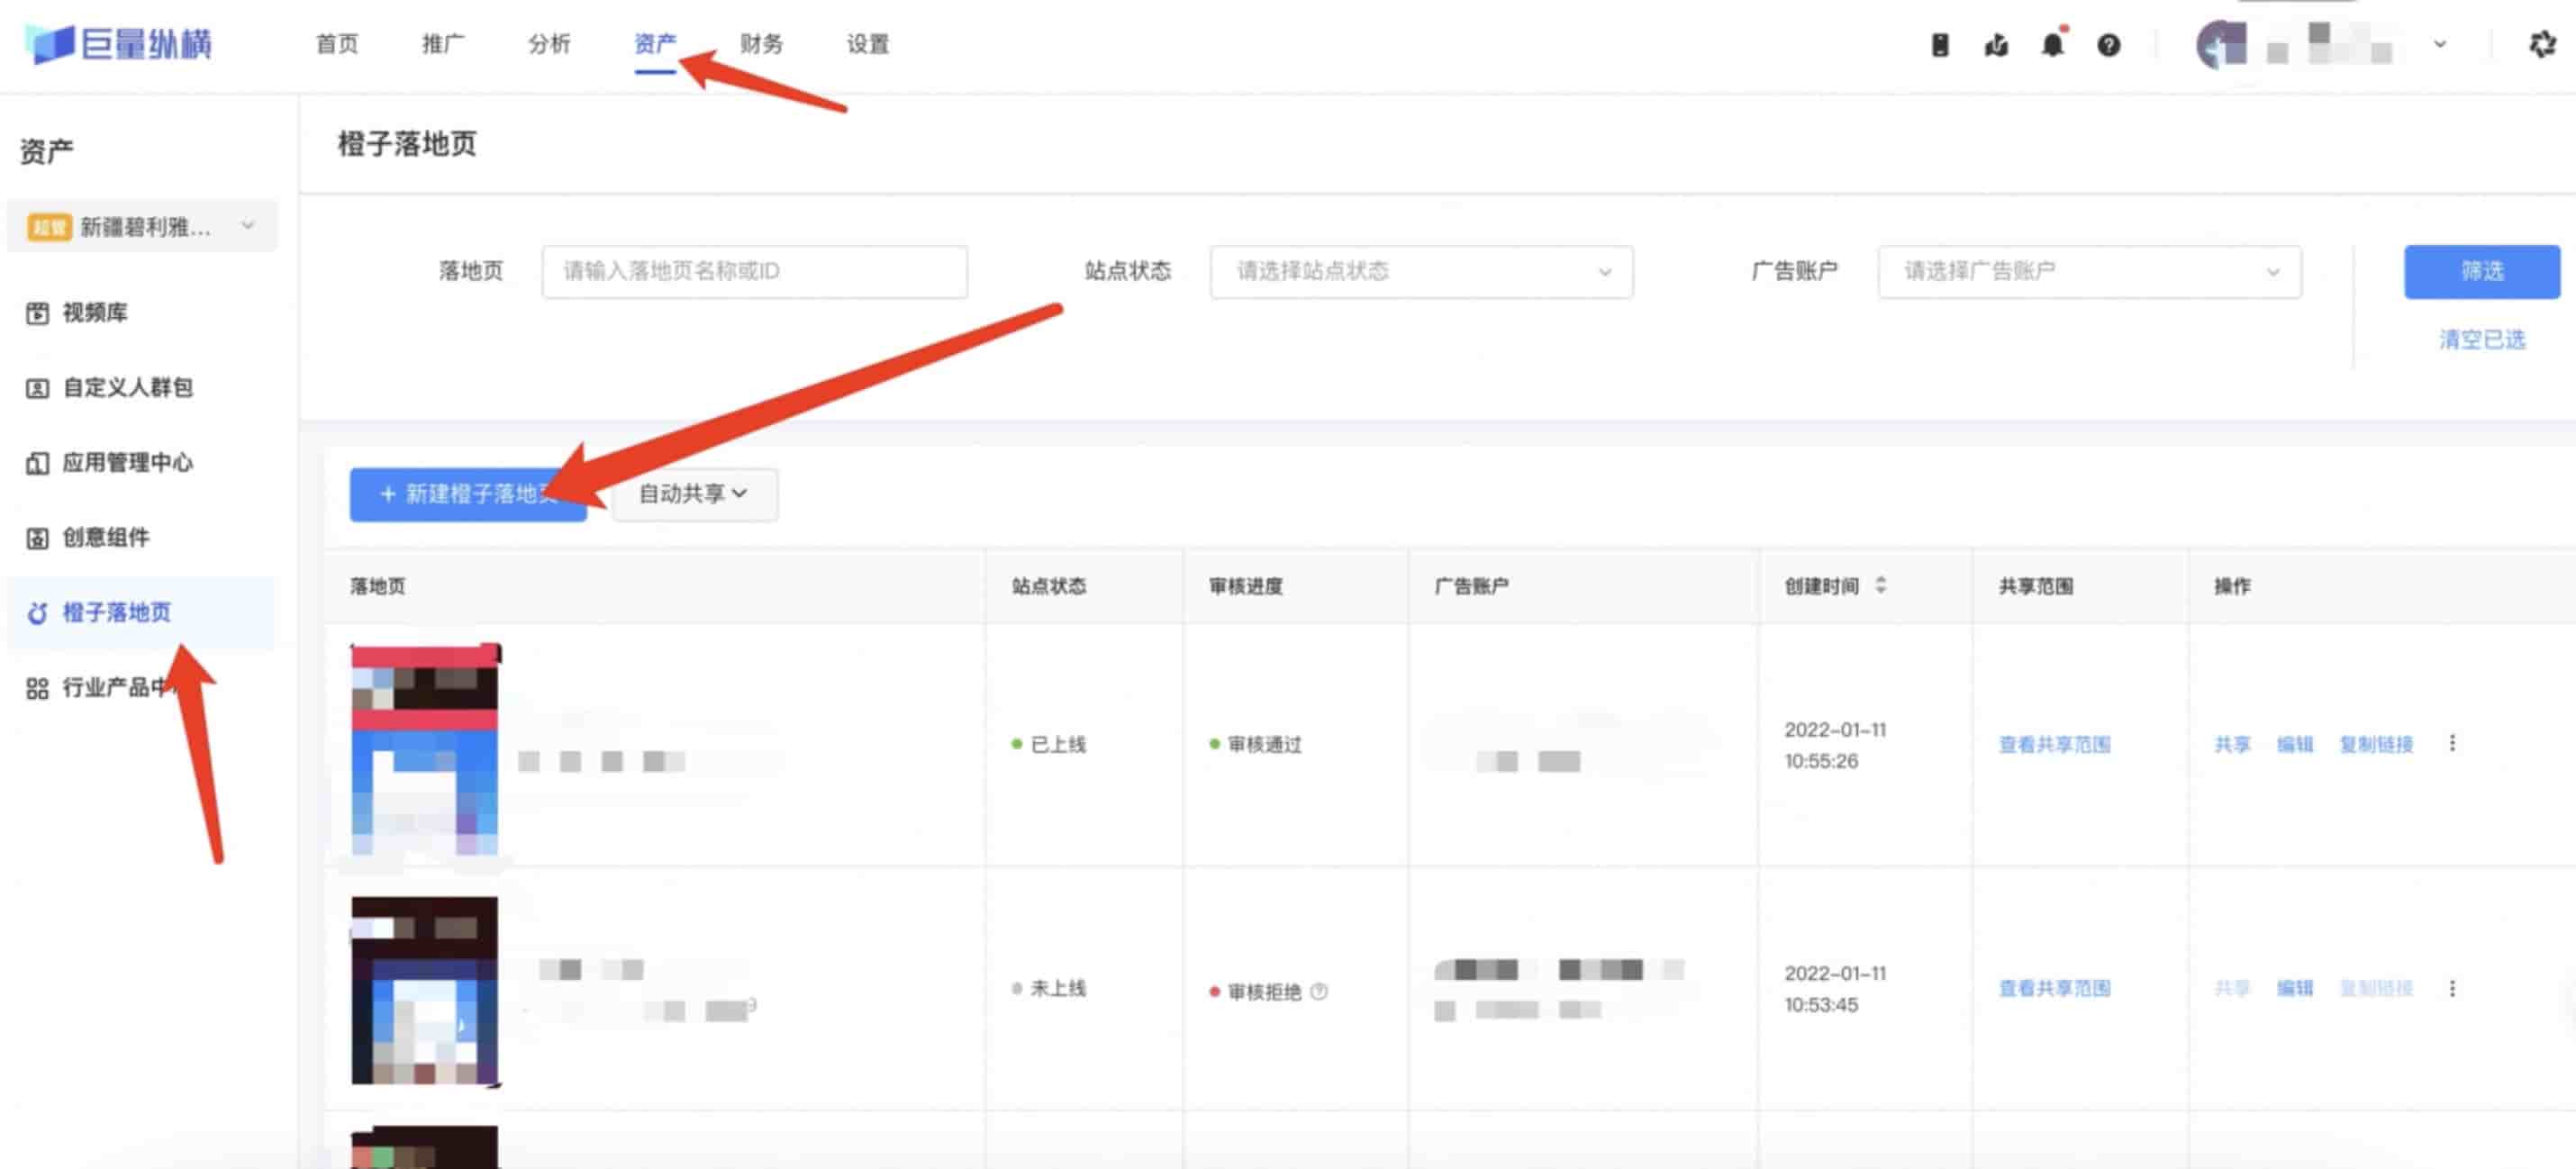This screenshot has width=2576, height=1169.
Task: Sort the table by 创建时间
Action: click(1880, 585)
